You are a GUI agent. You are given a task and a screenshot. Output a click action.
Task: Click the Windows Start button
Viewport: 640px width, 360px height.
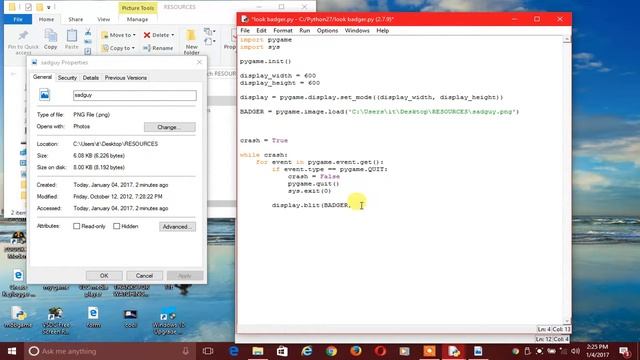12,351
